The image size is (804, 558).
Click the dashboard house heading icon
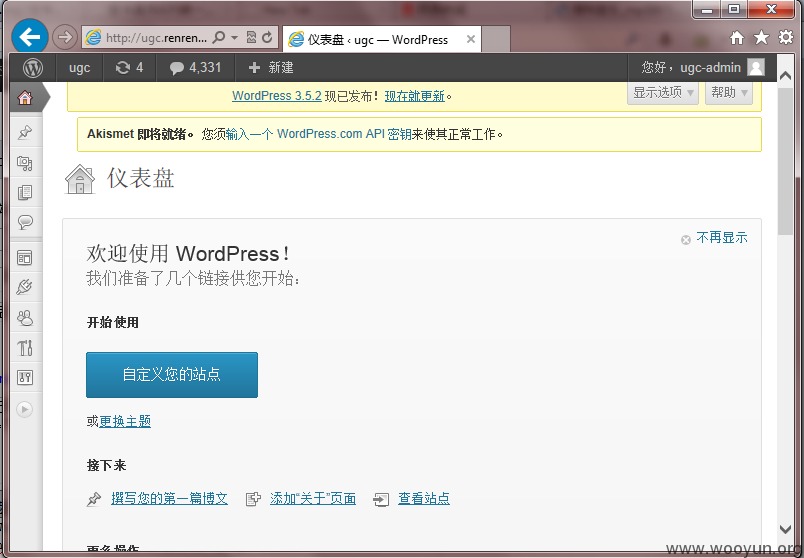pyautogui.click(x=80, y=179)
